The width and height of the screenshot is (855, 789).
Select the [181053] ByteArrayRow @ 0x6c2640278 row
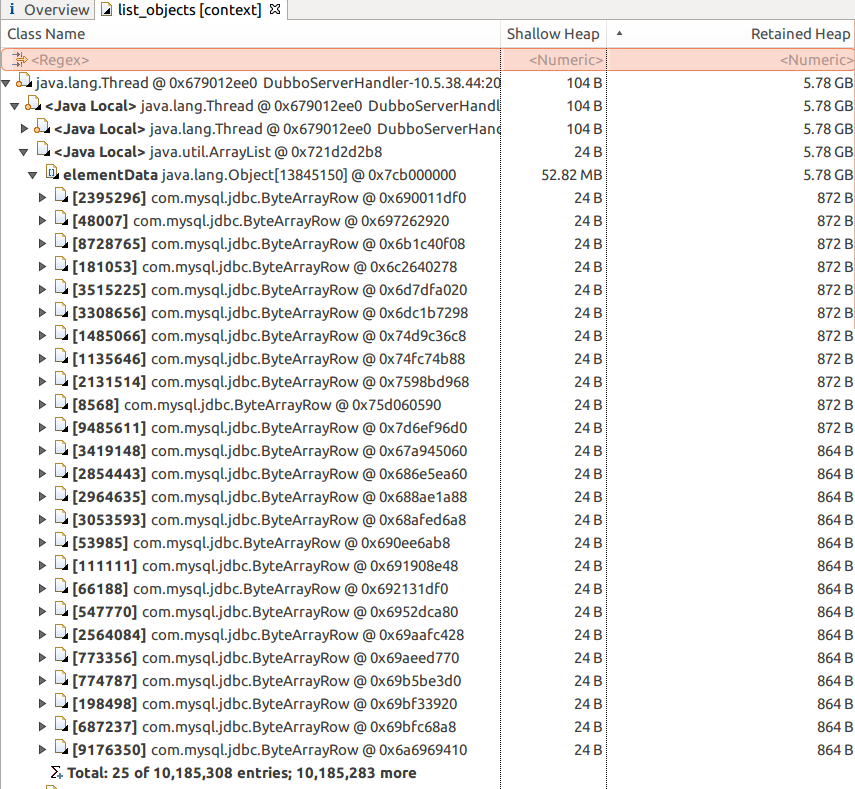[x=250, y=266]
